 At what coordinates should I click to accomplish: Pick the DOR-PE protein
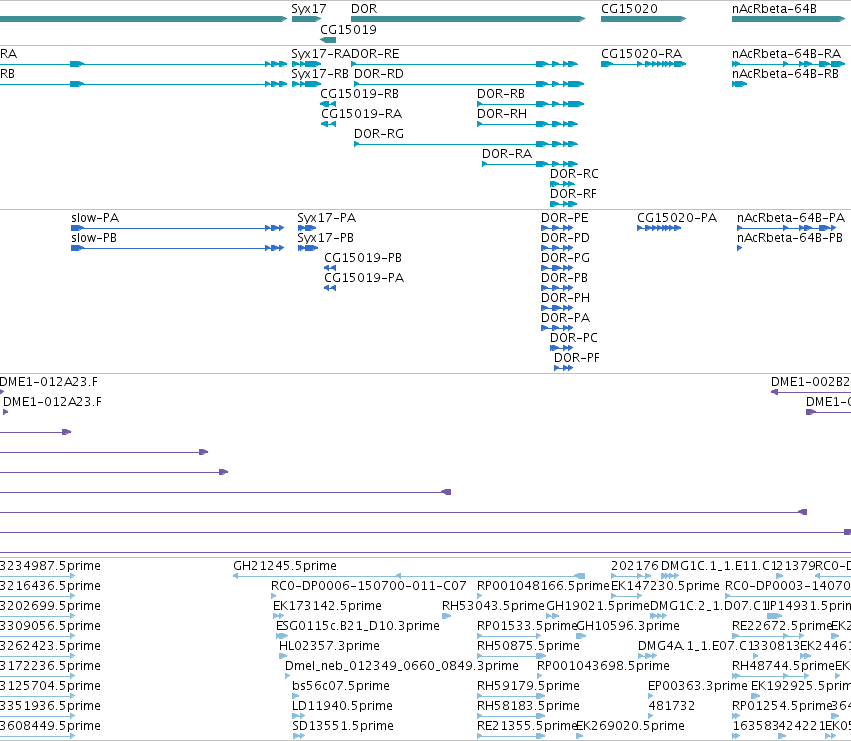click(564, 218)
